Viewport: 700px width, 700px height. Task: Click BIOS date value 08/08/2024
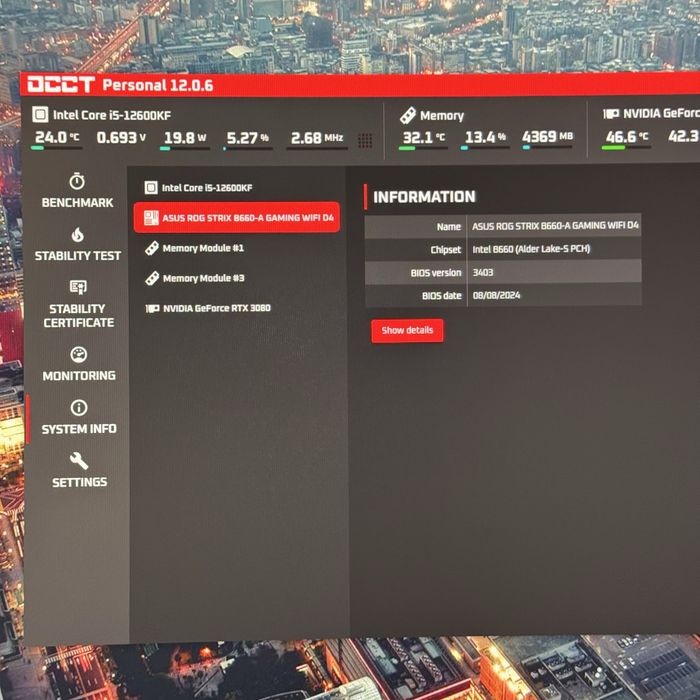[x=496, y=296]
